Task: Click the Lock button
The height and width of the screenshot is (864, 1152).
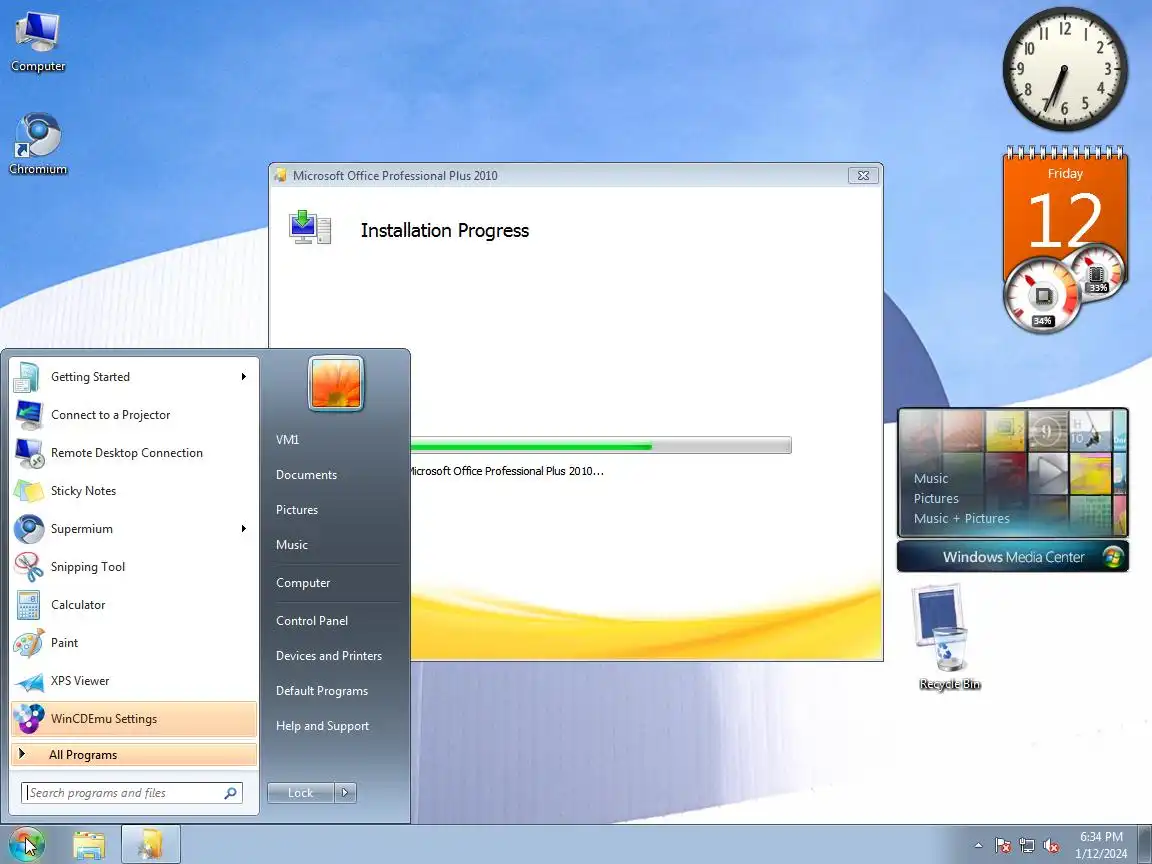Action: [300, 793]
